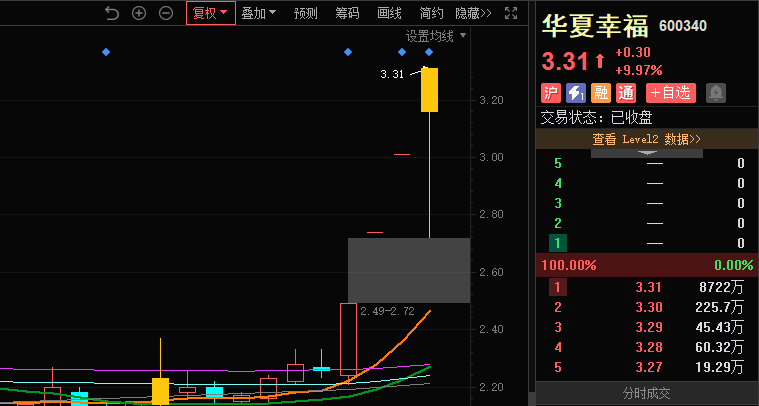This screenshot has height=406, width=759.
Task: Add stock with +自选 button
Action: 670,93
